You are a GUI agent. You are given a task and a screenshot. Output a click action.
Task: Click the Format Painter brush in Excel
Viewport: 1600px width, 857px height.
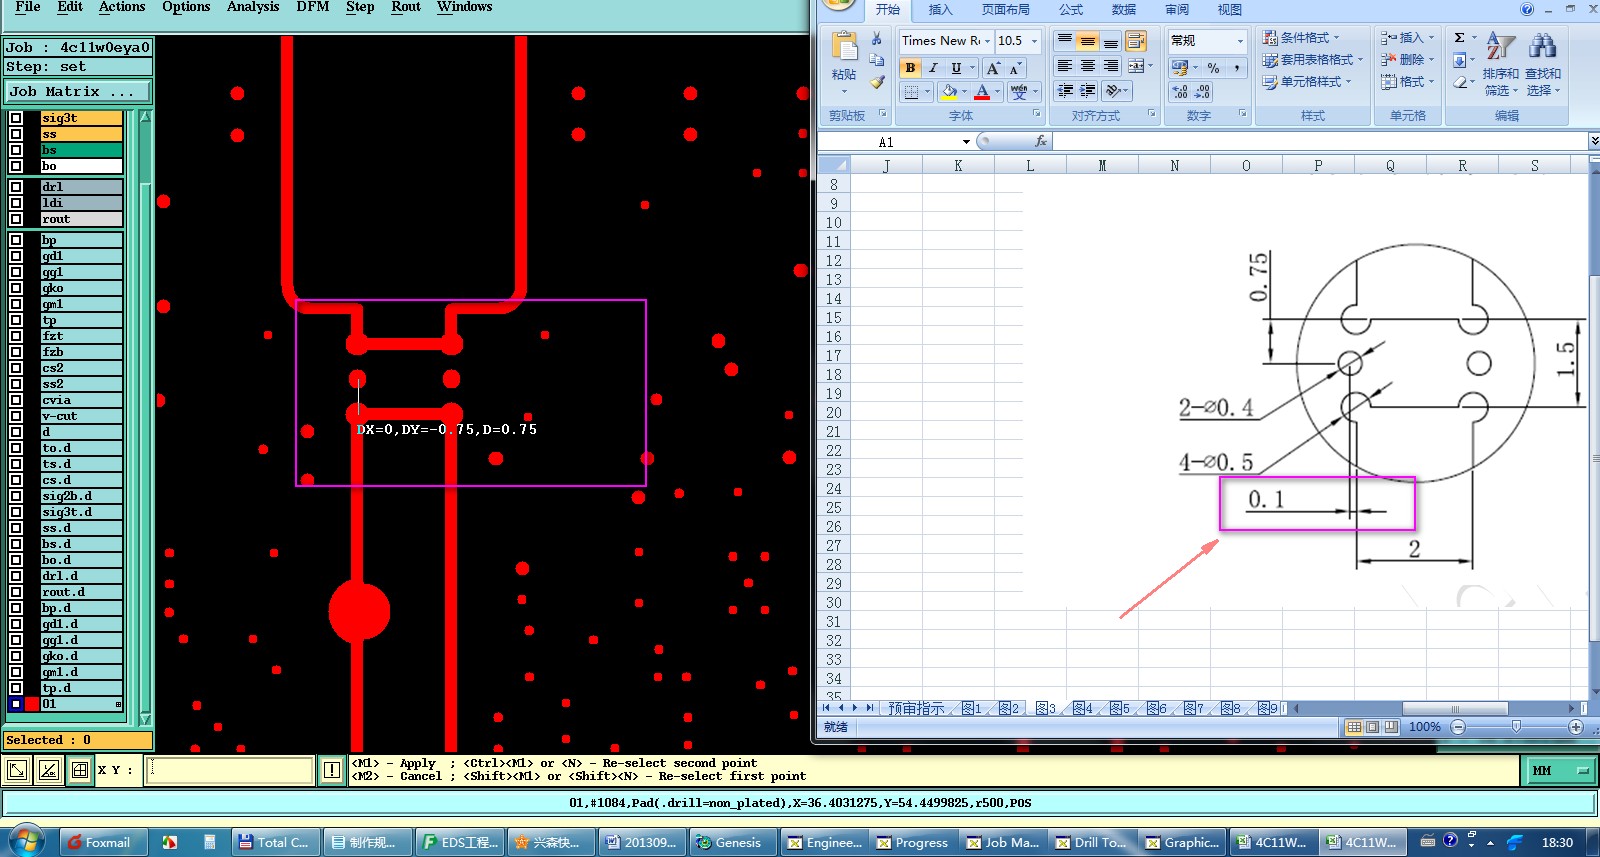coord(877,82)
